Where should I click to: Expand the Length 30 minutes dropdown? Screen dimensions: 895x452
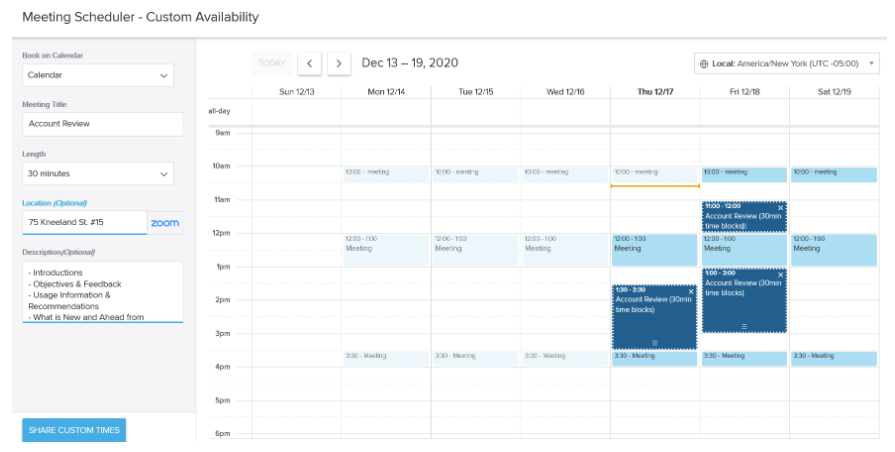click(x=98, y=173)
